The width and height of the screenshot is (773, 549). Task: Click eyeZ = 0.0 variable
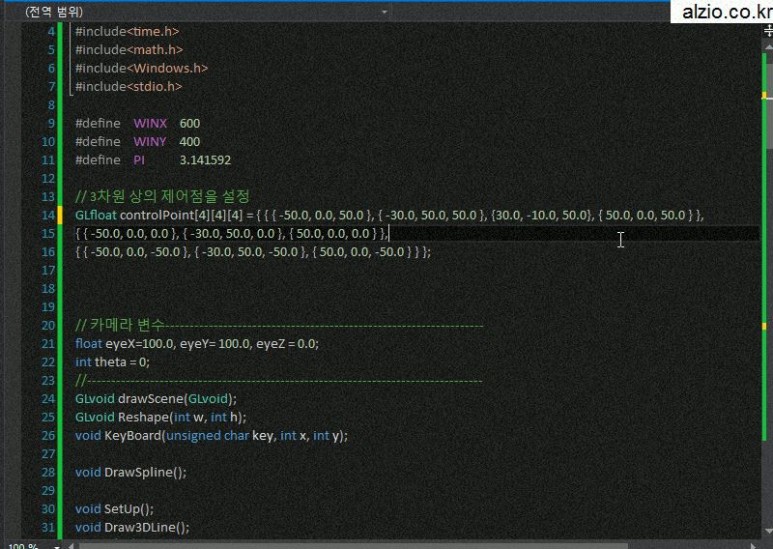pos(286,343)
